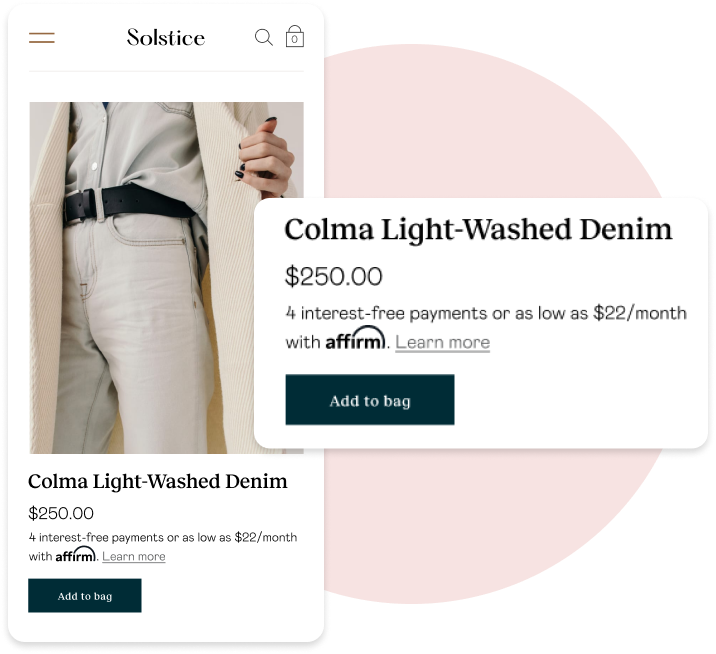Click 'Add to bag' in popup card
716x654 pixels.
tap(370, 400)
